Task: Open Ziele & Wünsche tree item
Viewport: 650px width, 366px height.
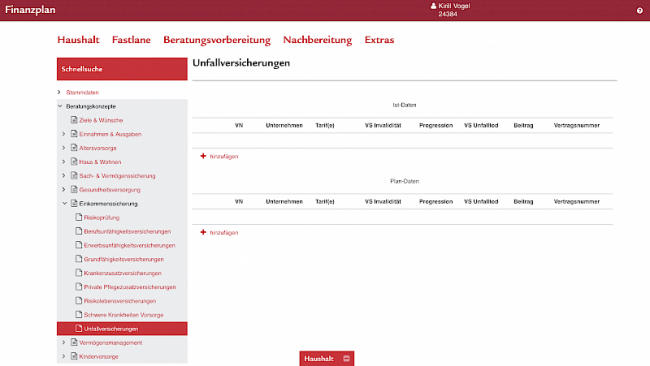Action: (101, 120)
